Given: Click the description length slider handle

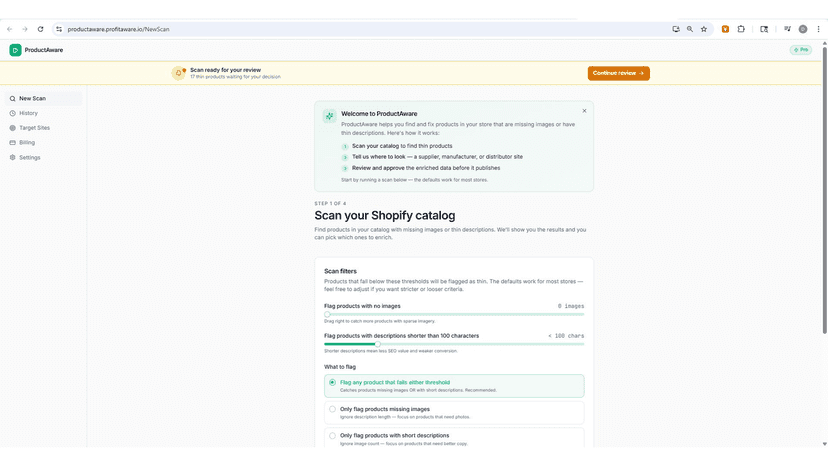Looking at the screenshot, I should (378, 344).
